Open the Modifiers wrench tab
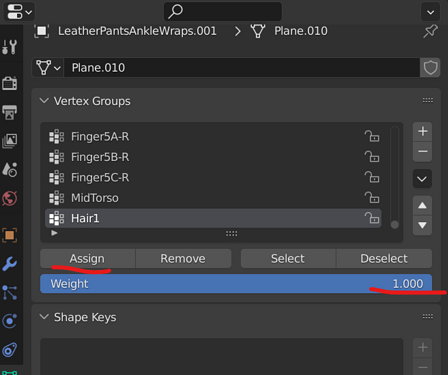The height and width of the screenshot is (375, 448). tap(10, 264)
